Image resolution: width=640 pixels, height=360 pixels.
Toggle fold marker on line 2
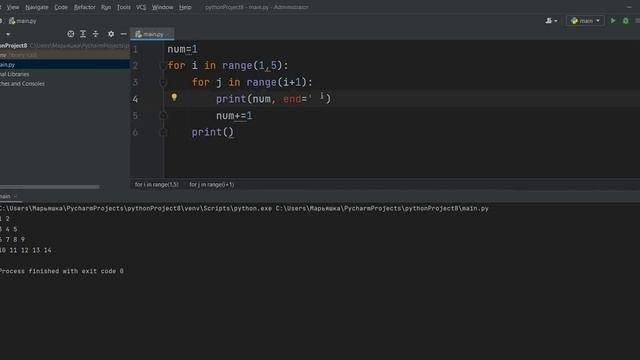coord(163,66)
